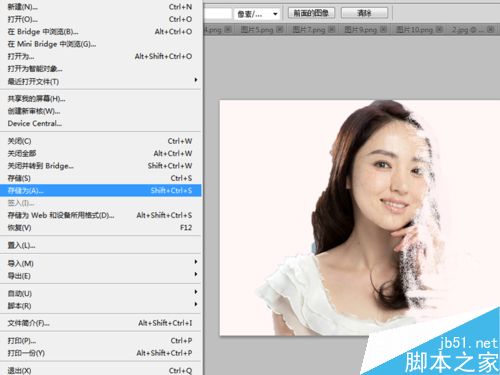Choose 新建(N)... from the File menu
The height and width of the screenshot is (375, 500).
pos(100,7)
